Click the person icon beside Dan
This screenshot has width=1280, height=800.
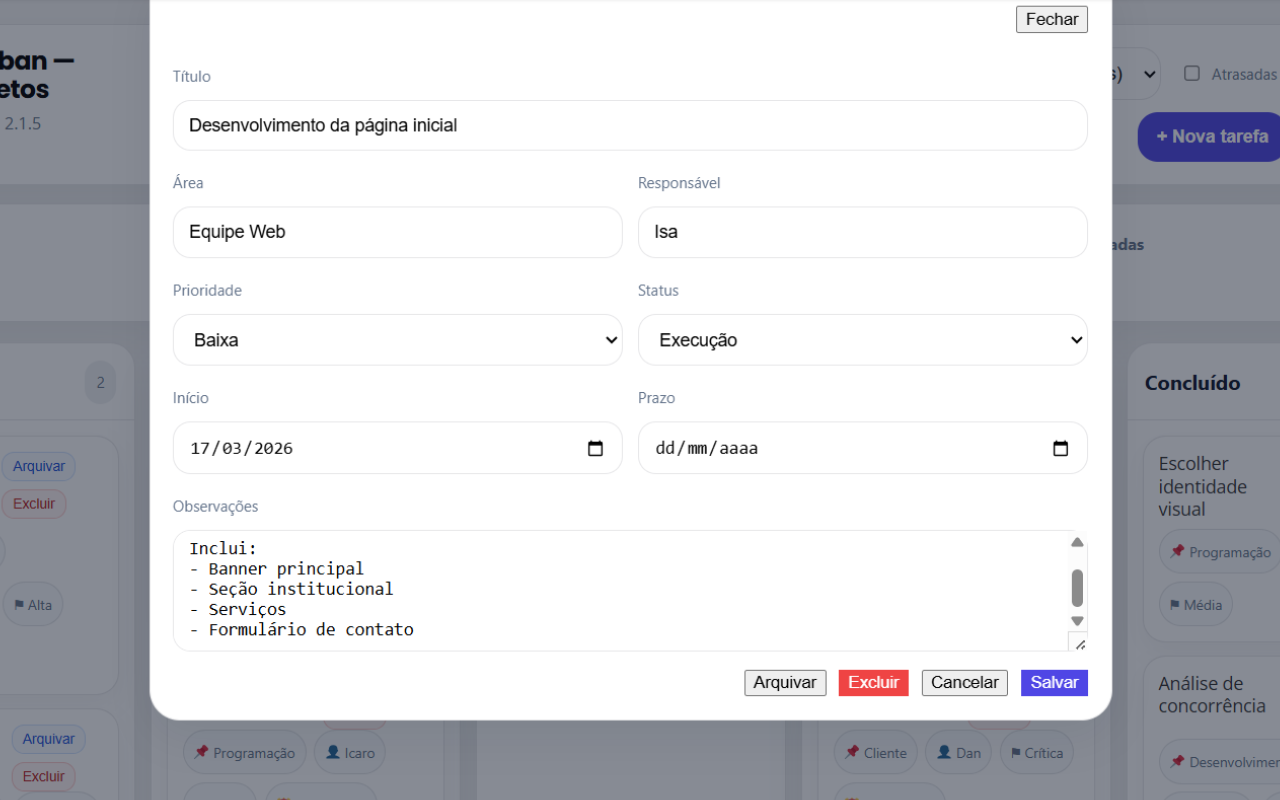[x=941, y=752]
